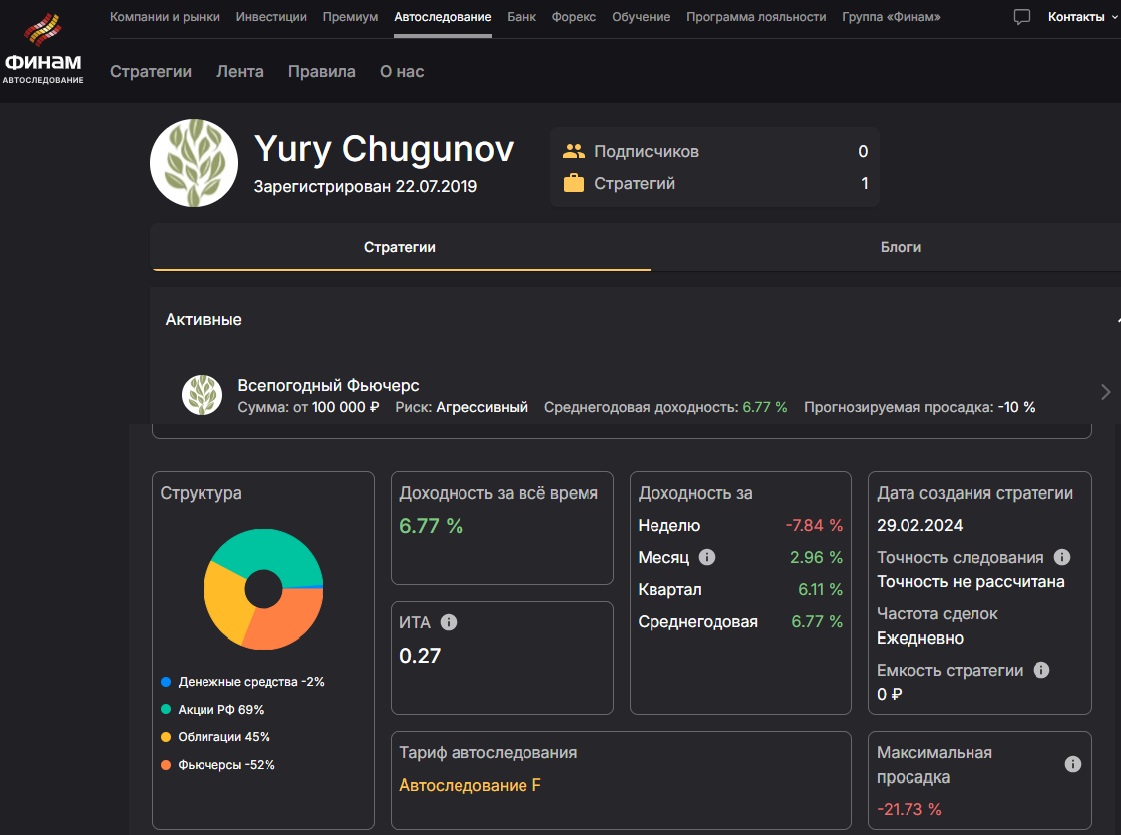
Task: Click the quarterly return 6.11 %
Action: [821, 590]
